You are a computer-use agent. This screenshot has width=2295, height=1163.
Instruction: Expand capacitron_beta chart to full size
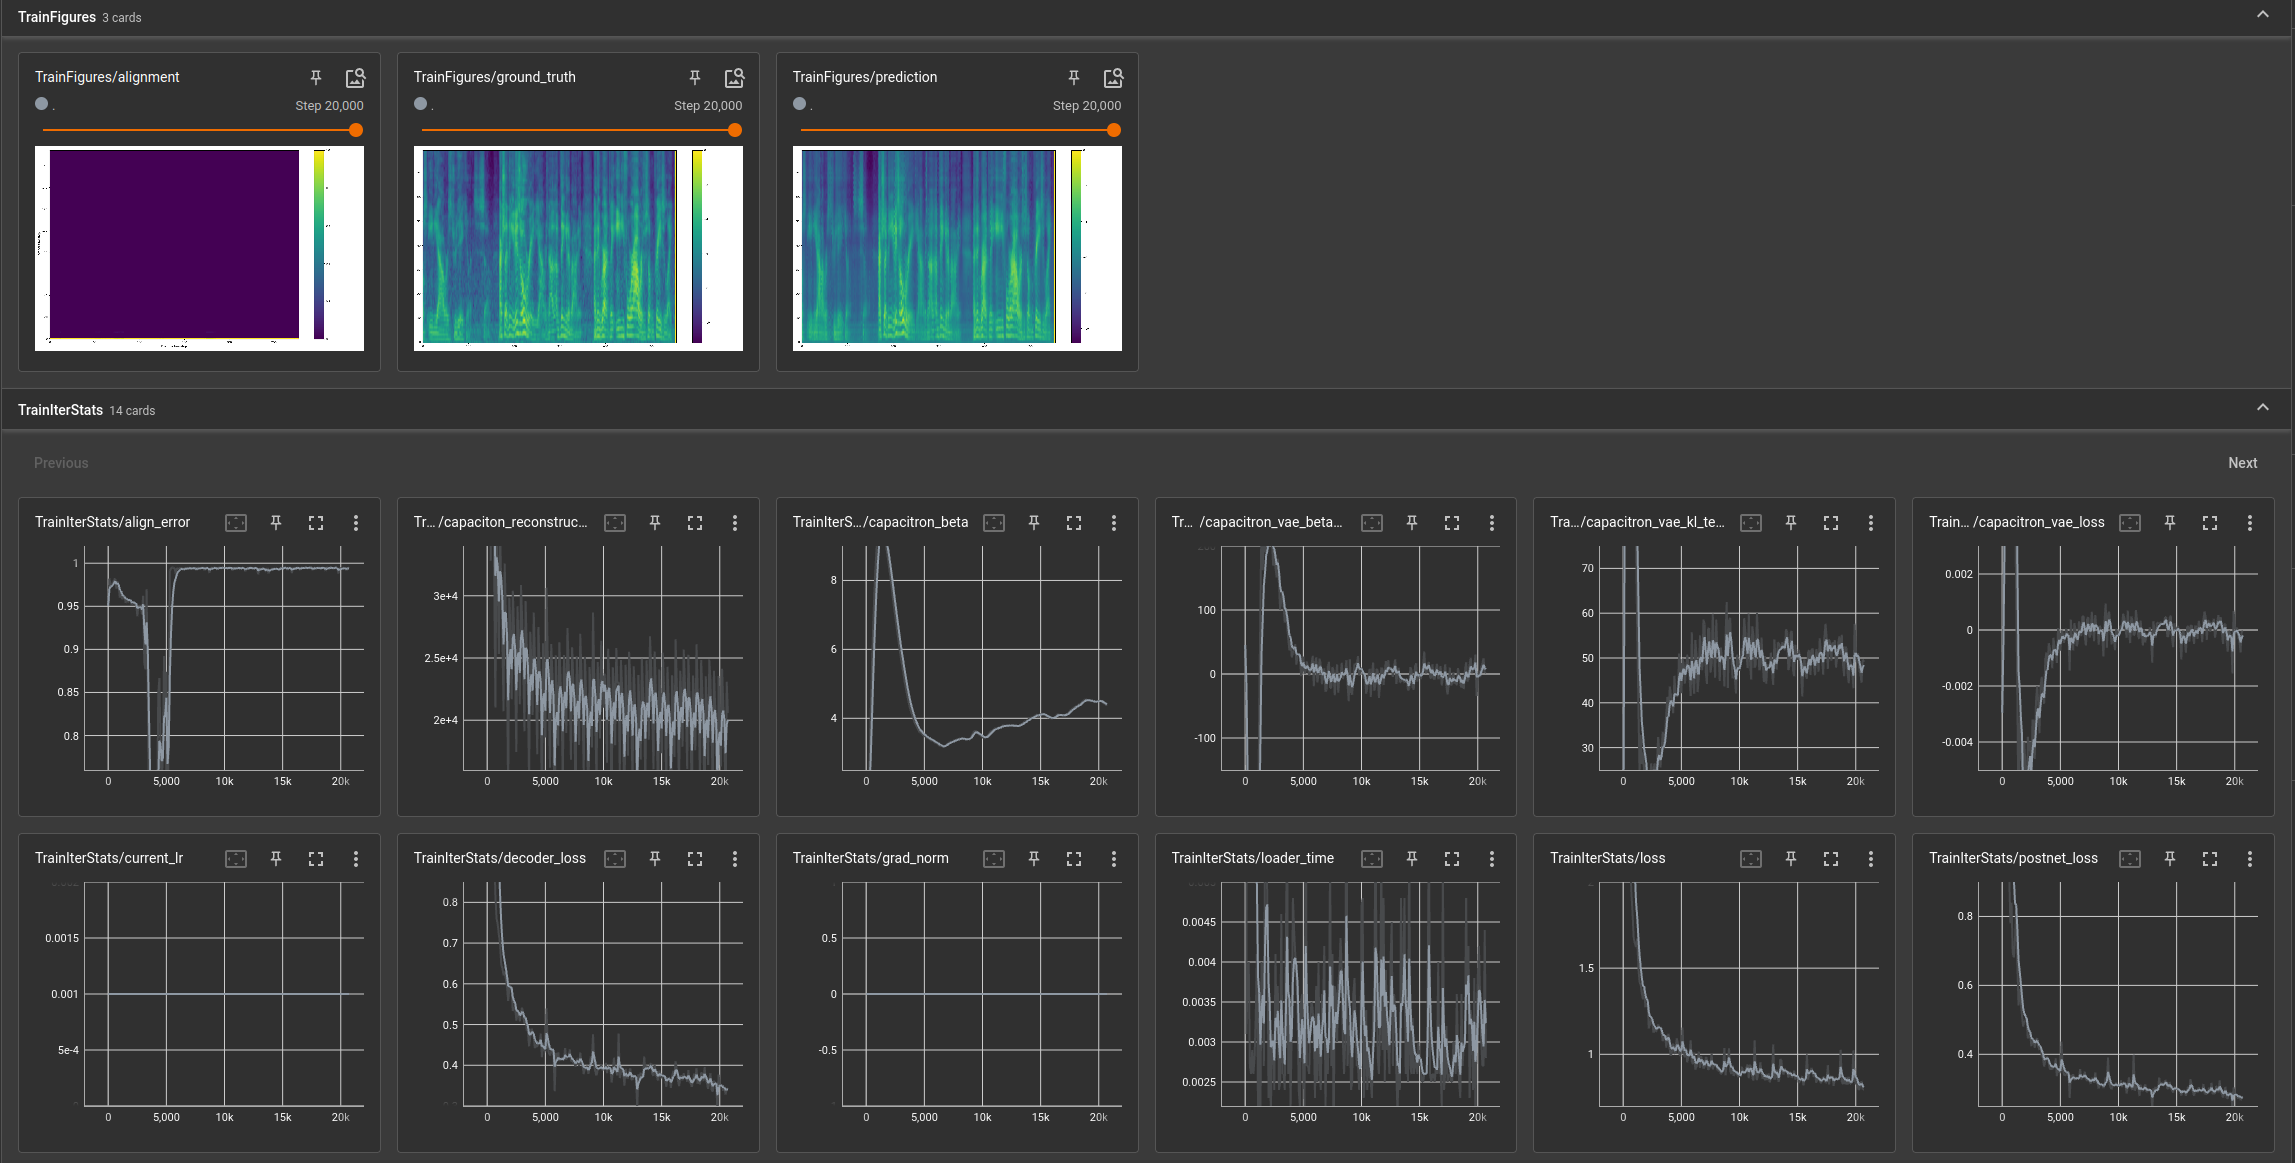tap(1074, 523)
